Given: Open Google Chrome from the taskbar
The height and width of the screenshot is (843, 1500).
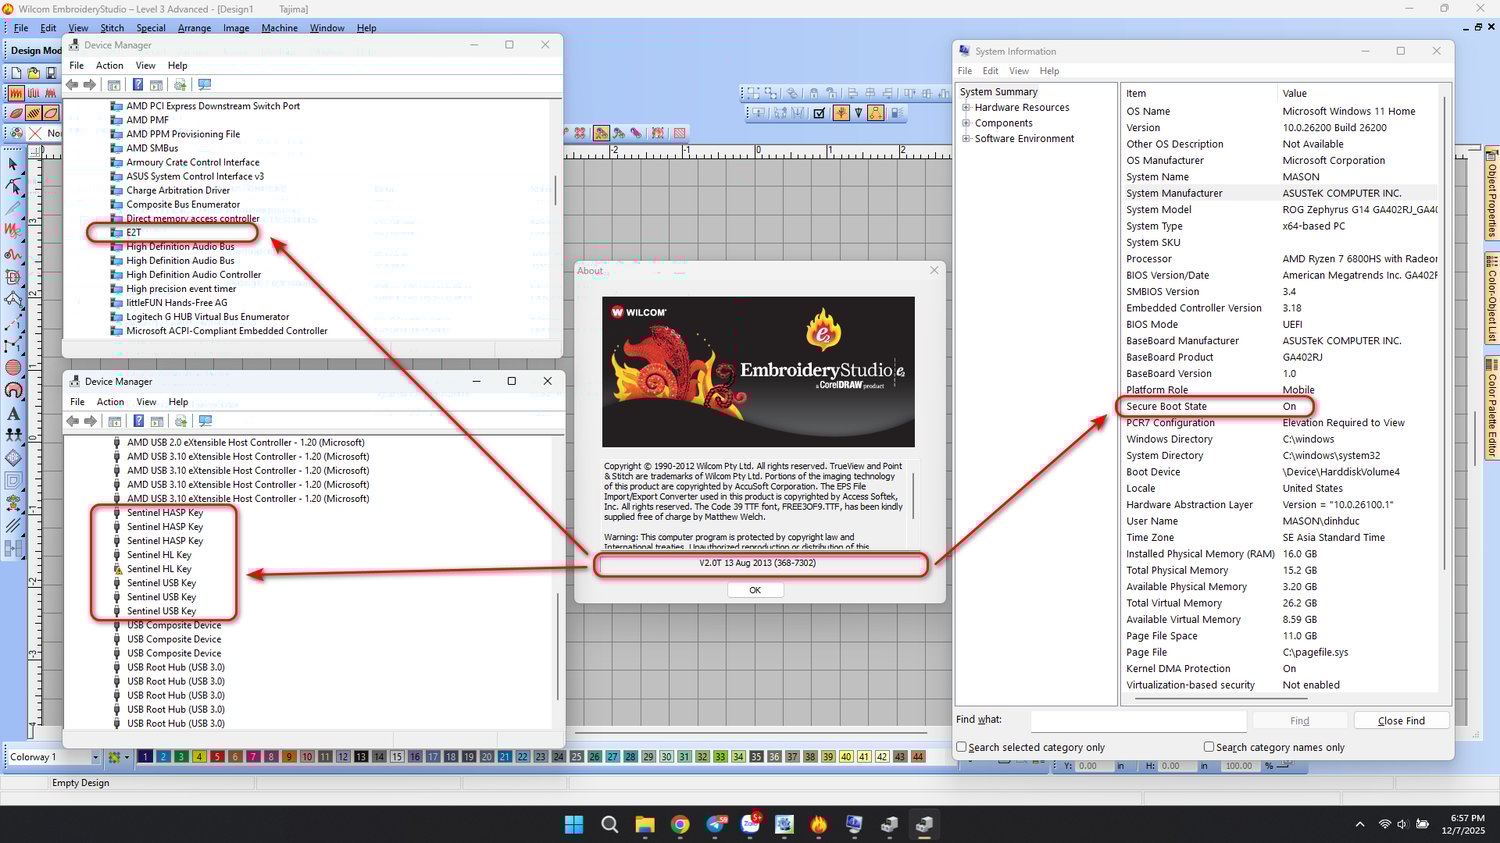Looking at the screenshot, I should 680,825.
